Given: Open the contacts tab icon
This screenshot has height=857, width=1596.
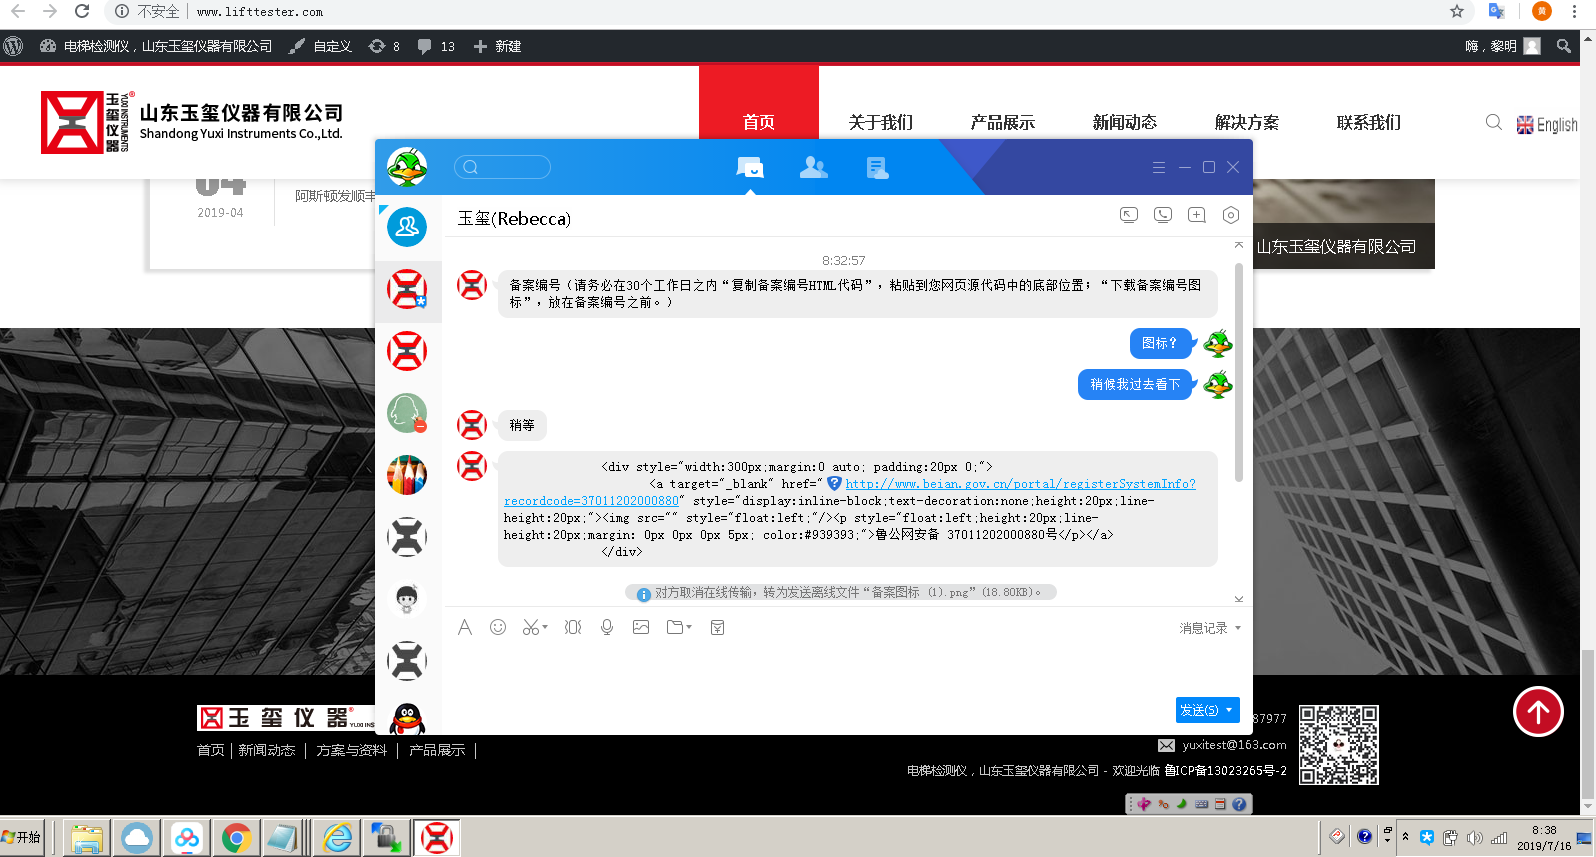Looking at the screenshot, I should 814,168.
